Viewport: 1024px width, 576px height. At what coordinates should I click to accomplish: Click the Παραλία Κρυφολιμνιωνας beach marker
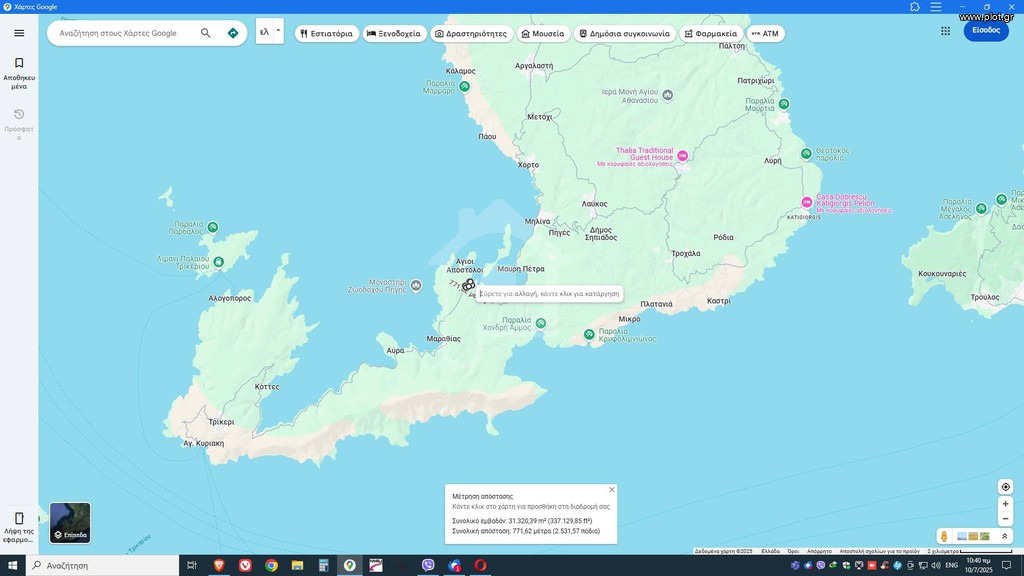589,334
